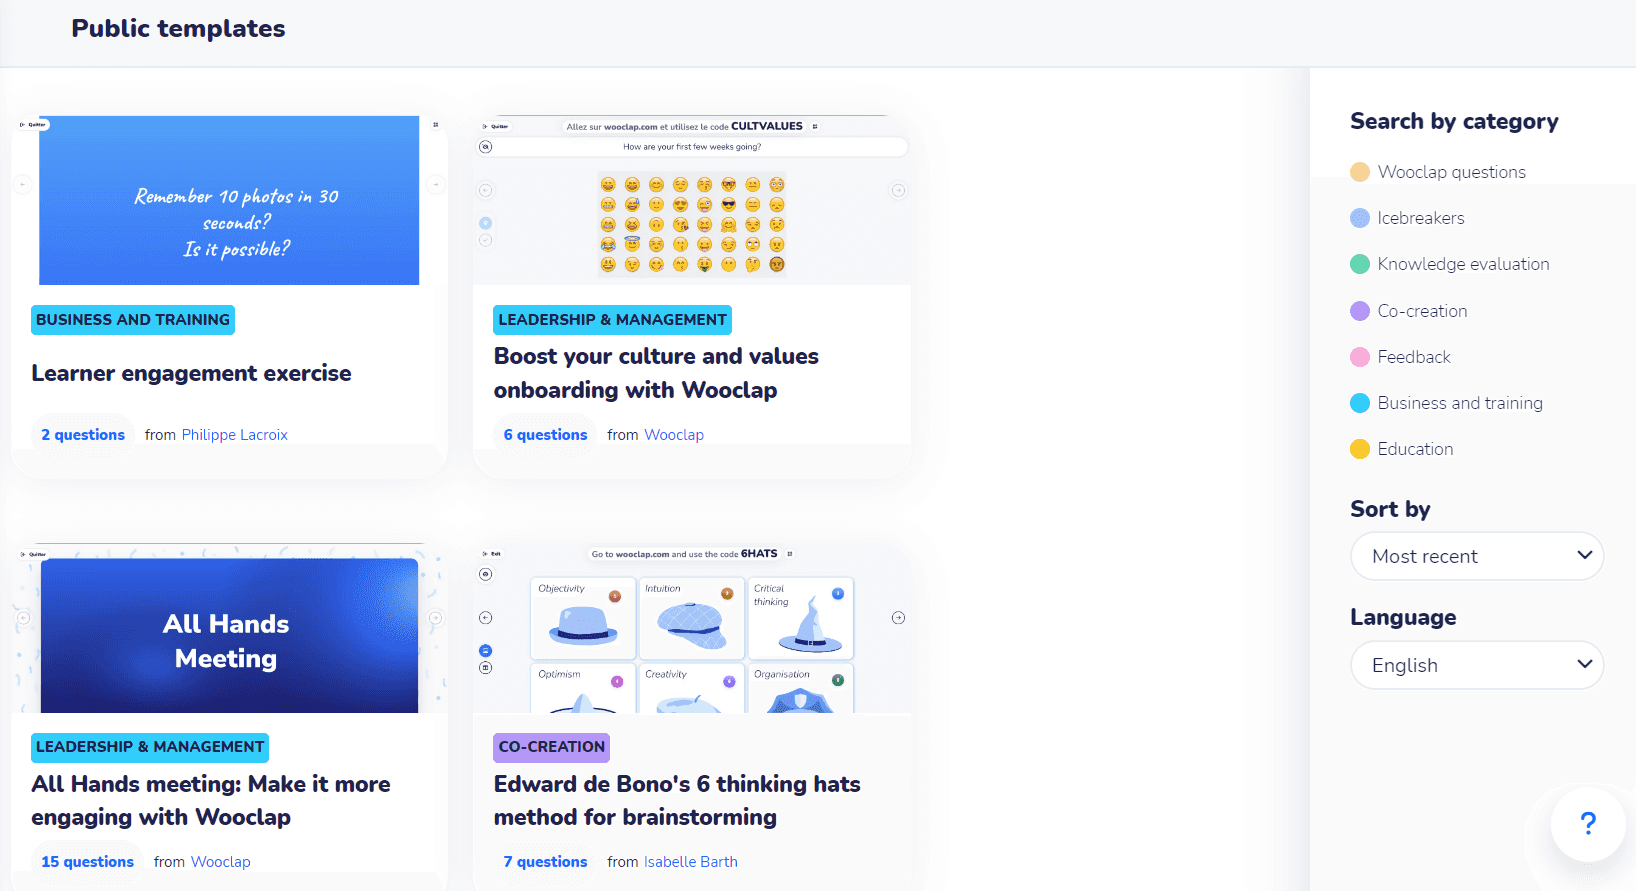The width and height of the screenshot is (1636, 891).
Task: Click the Public templates heading
Action: click(x=178, y=28)
